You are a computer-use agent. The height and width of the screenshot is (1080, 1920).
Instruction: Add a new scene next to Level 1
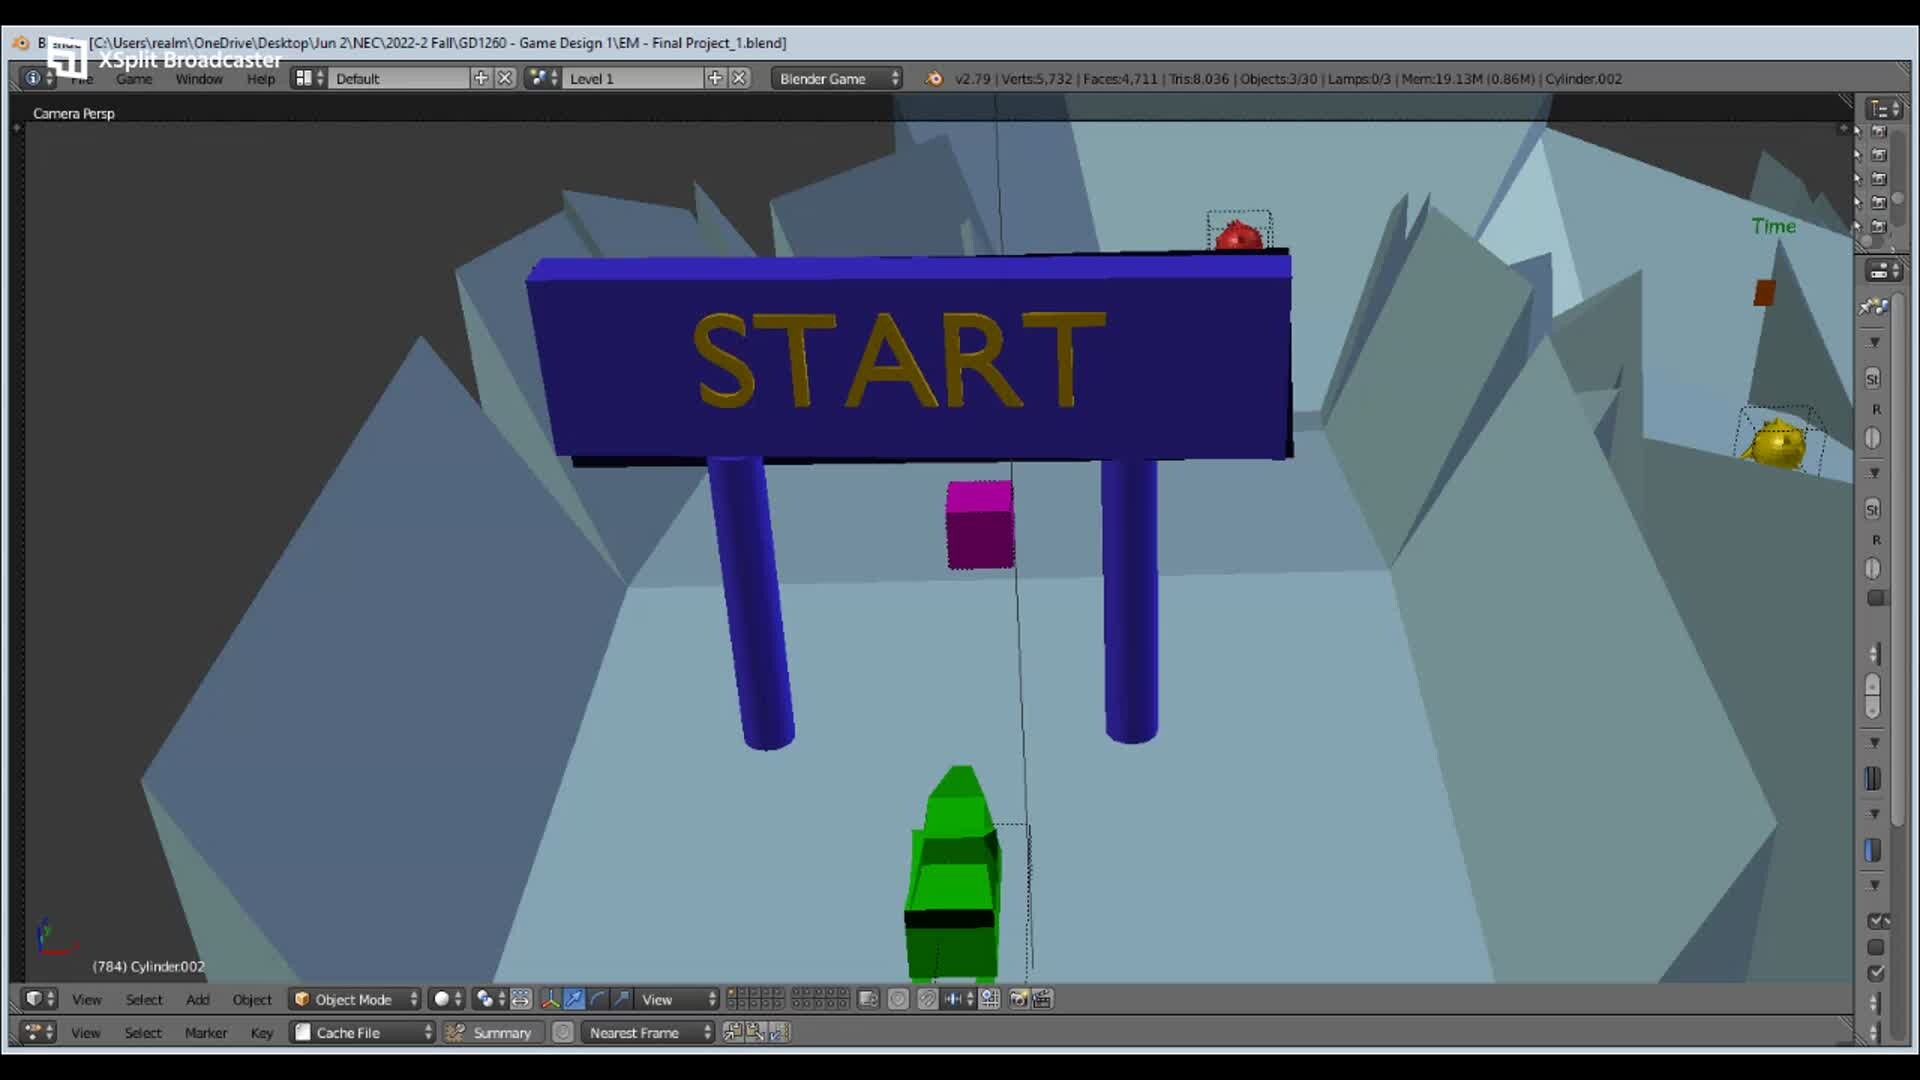coord(715,78)
